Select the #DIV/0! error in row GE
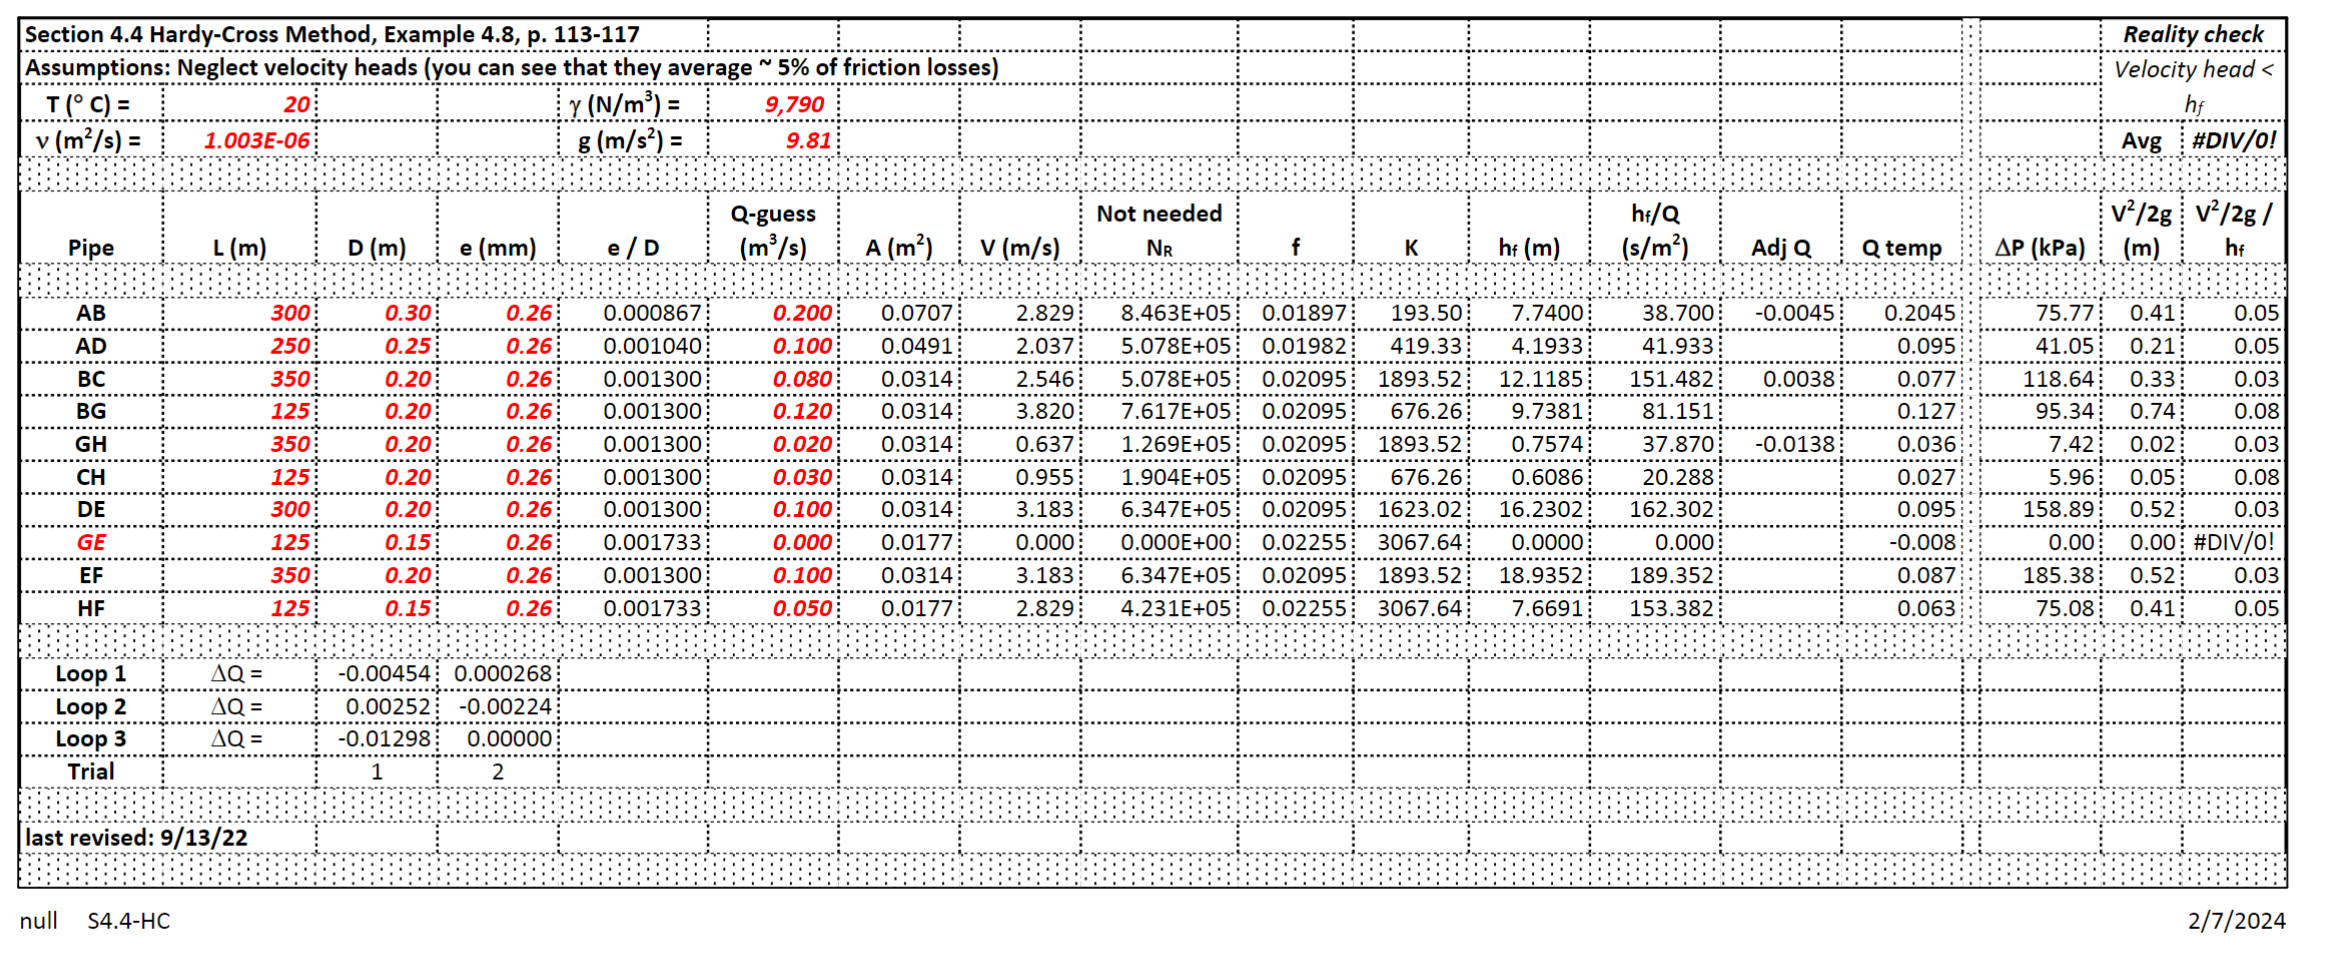 [x=2234, y=542]
